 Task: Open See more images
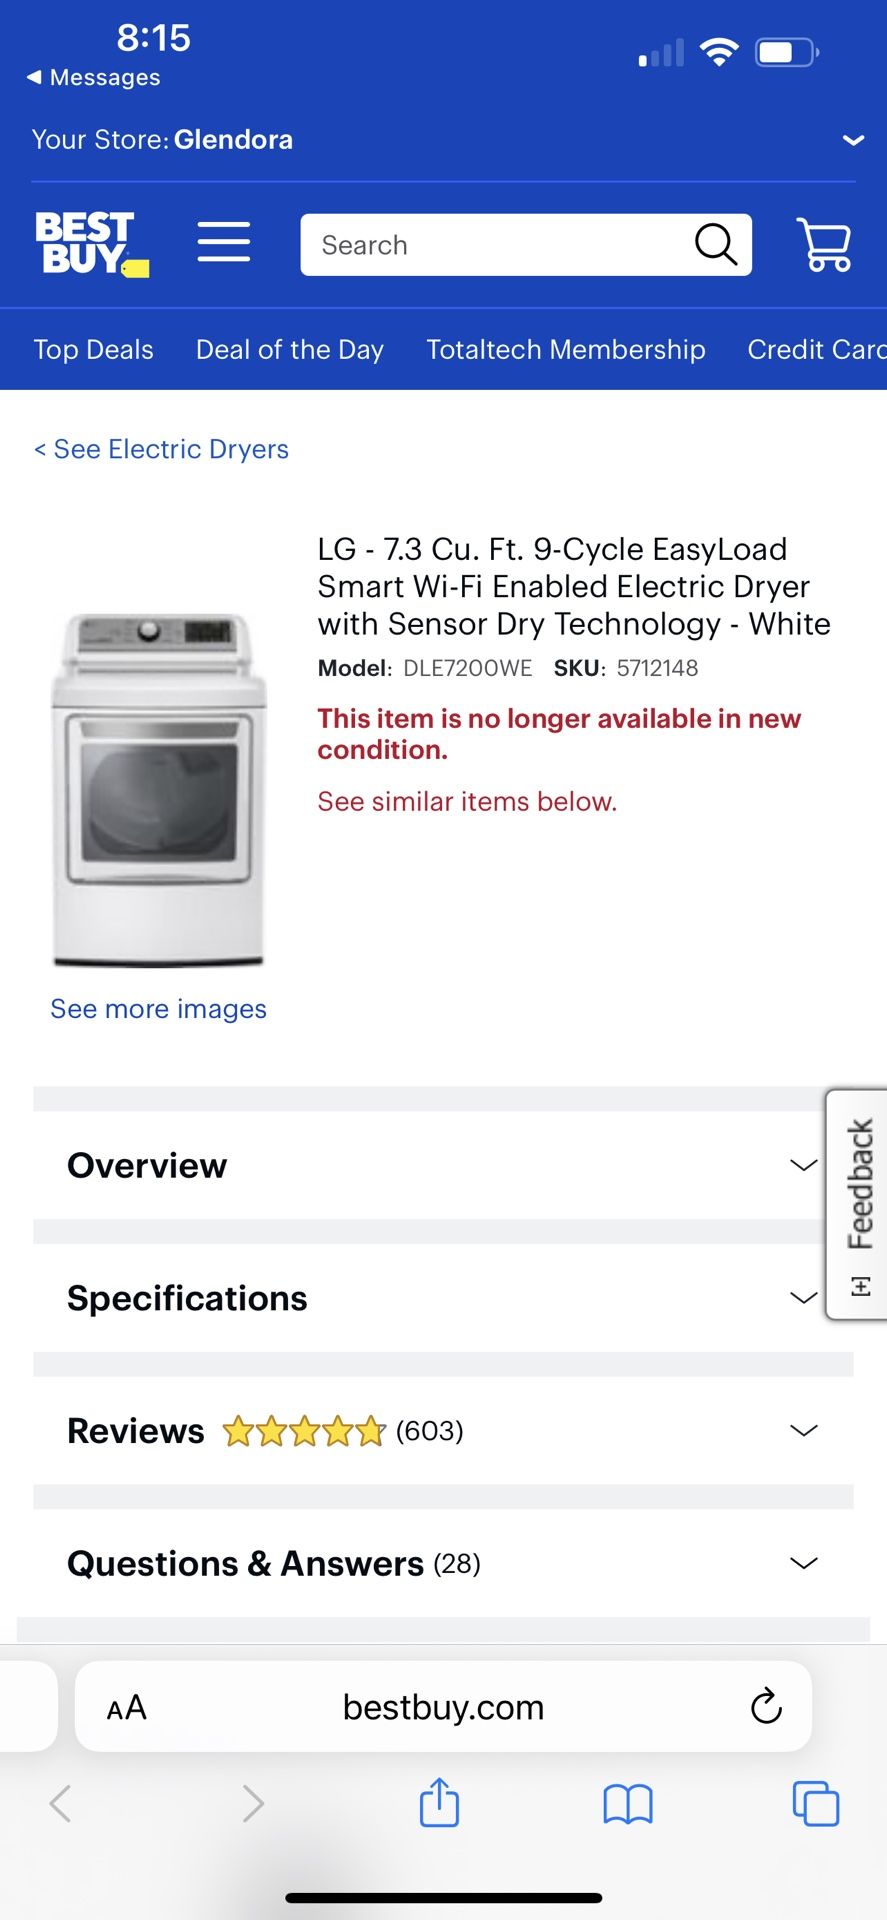coord(158,1009)
